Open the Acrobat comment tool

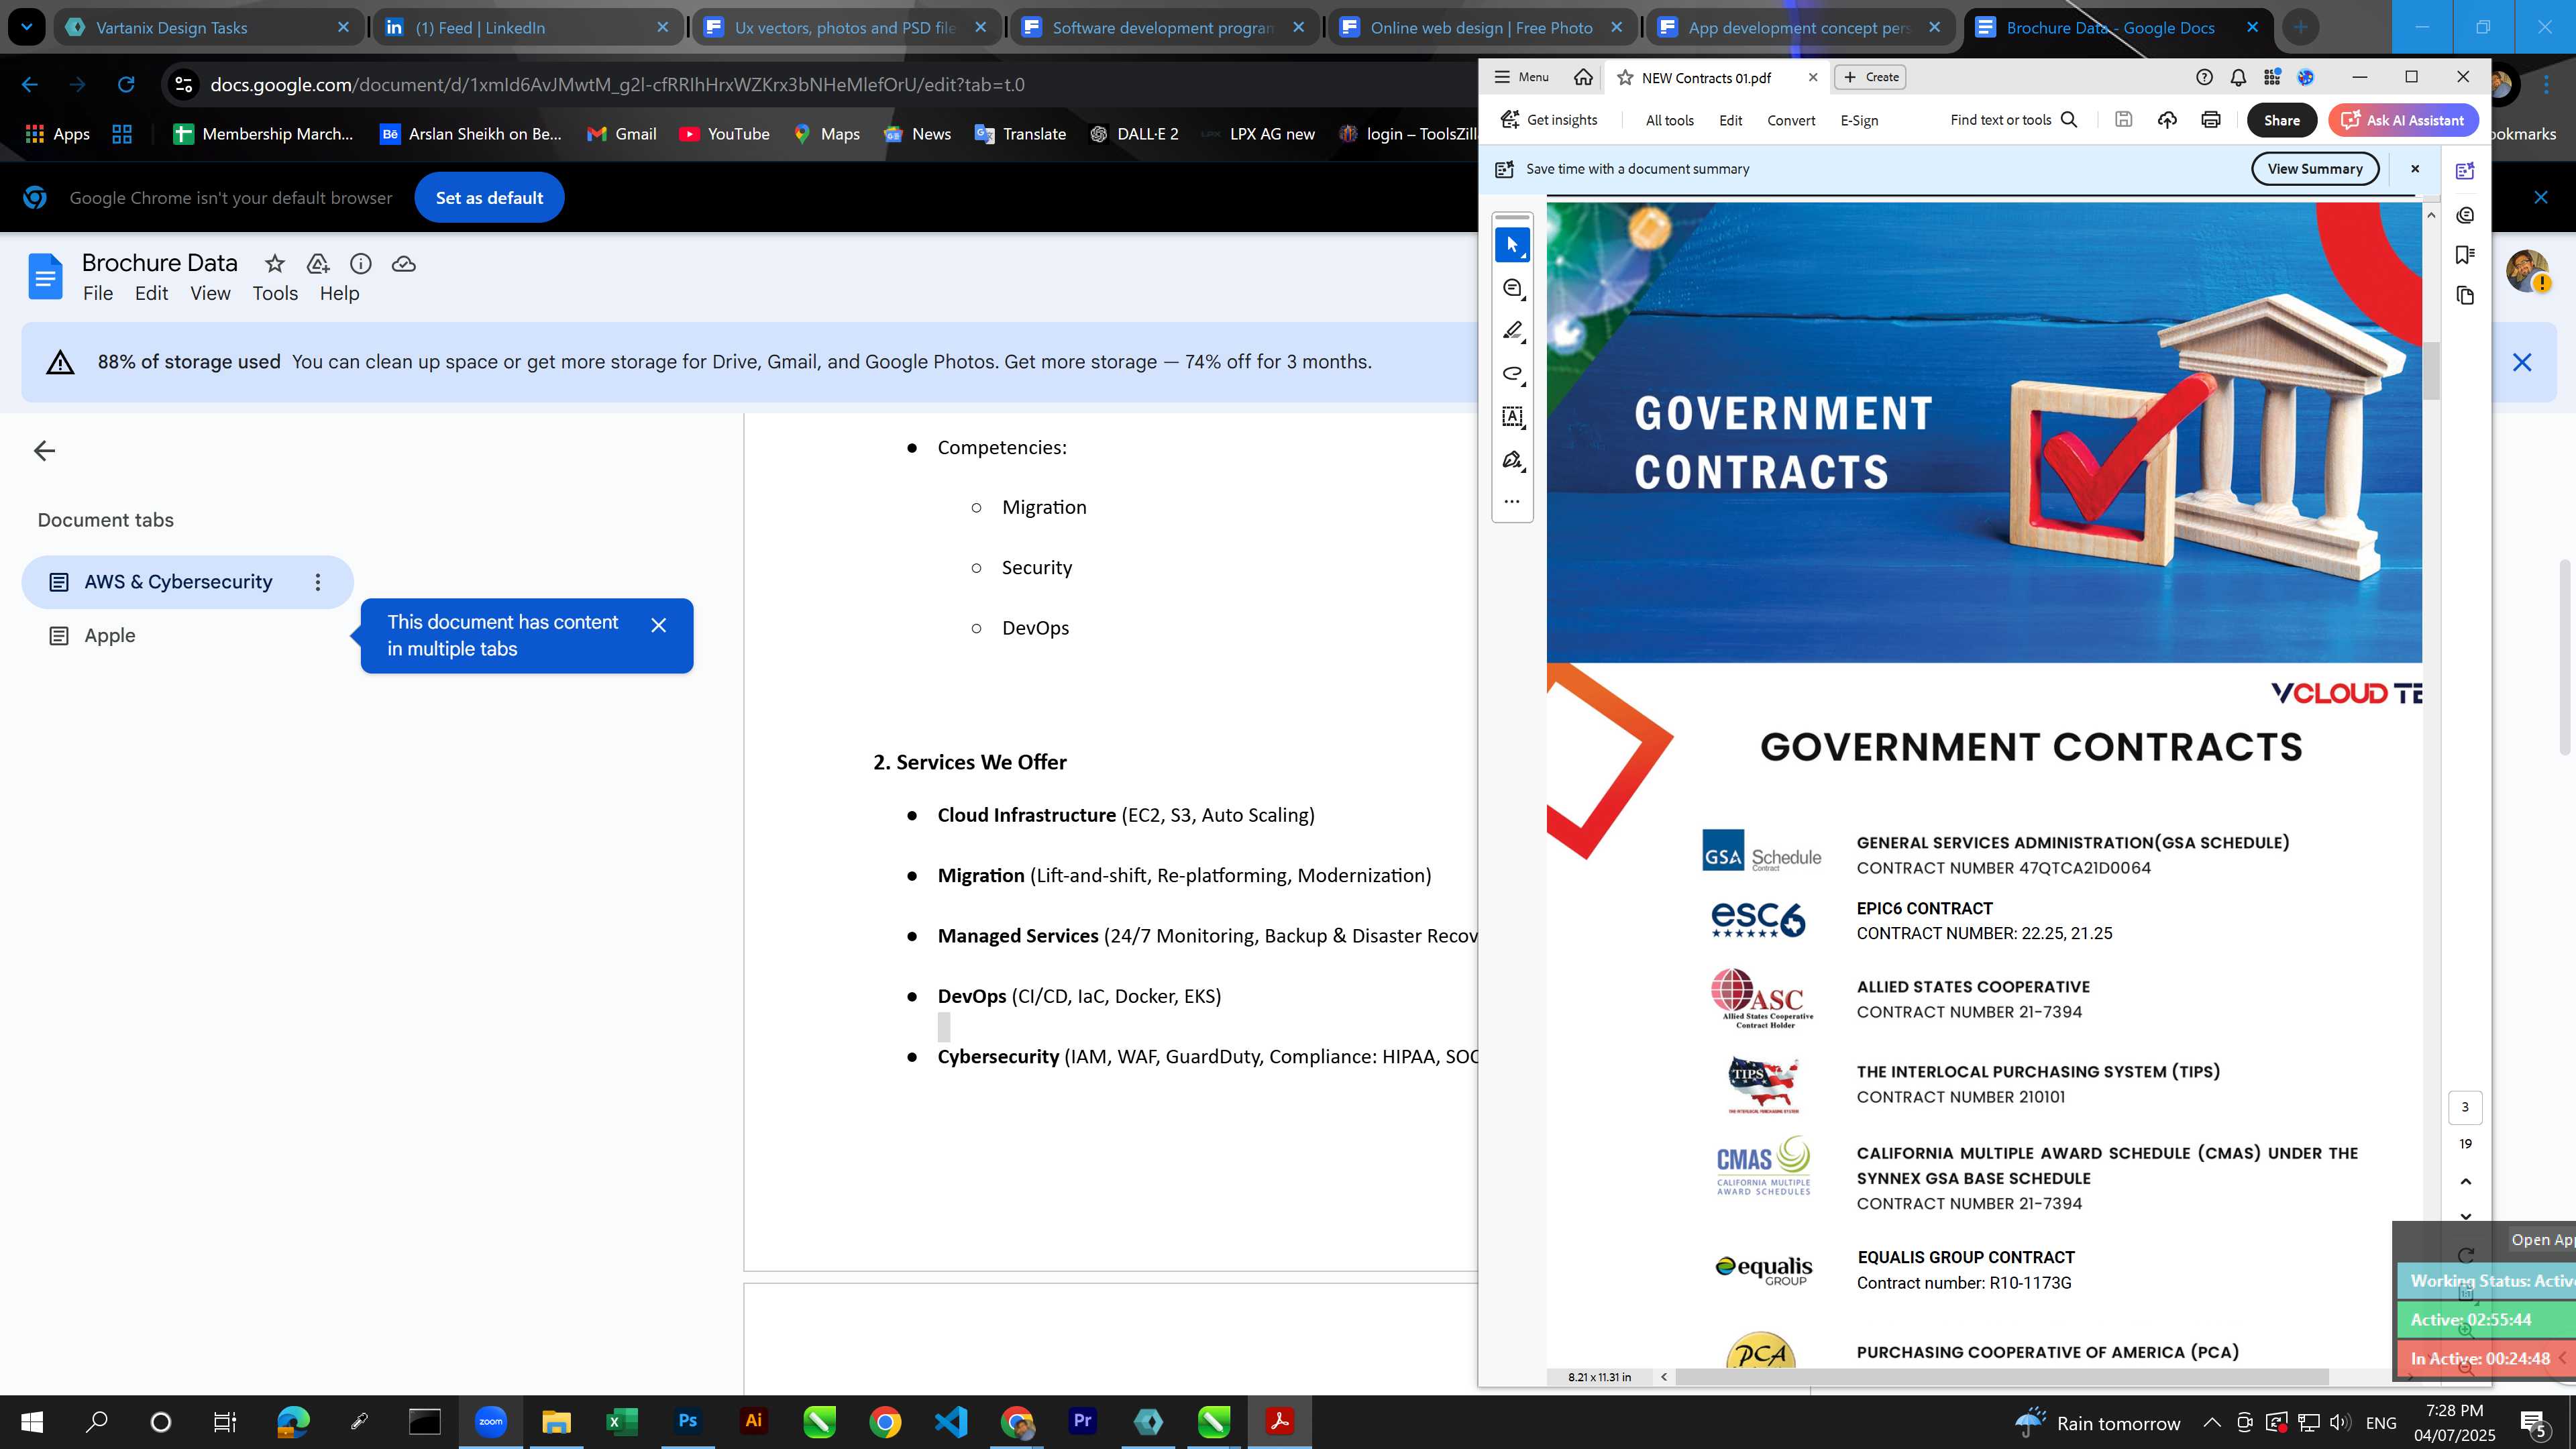(x=1512, y=288)
